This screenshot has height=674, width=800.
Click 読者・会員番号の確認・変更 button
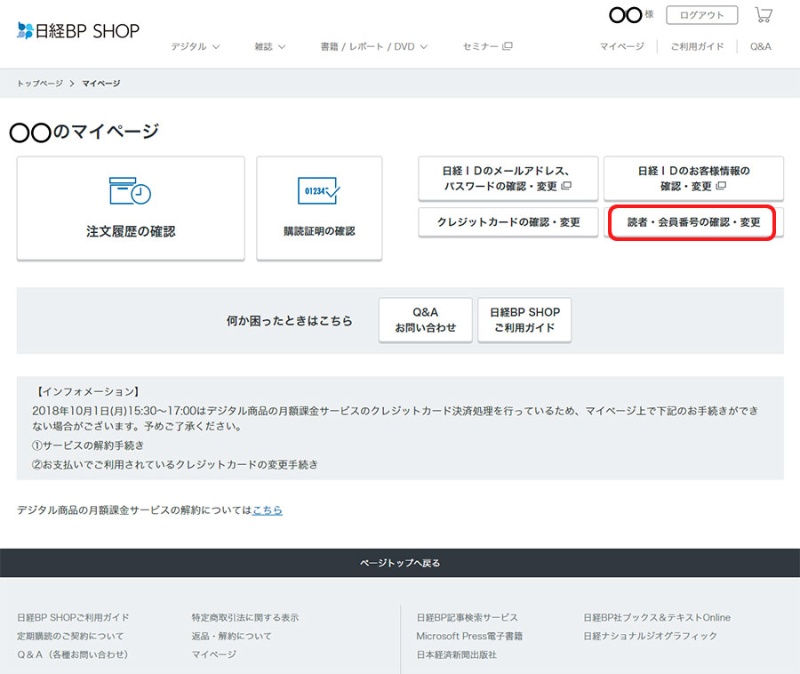tap(693, 222)
